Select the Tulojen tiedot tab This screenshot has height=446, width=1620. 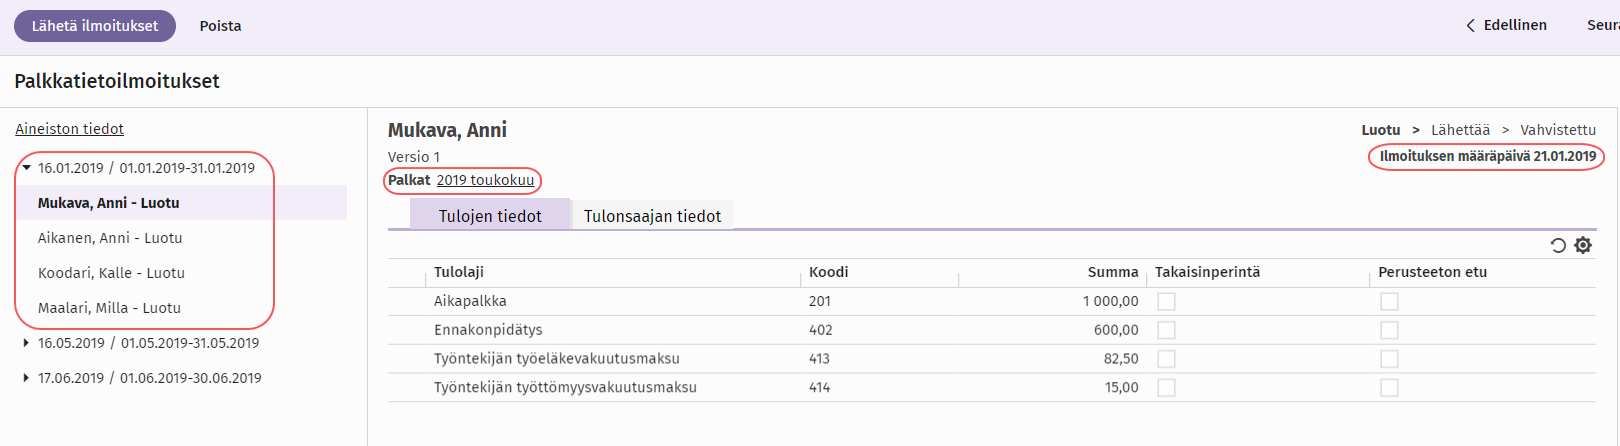click(x=490, y=216)
